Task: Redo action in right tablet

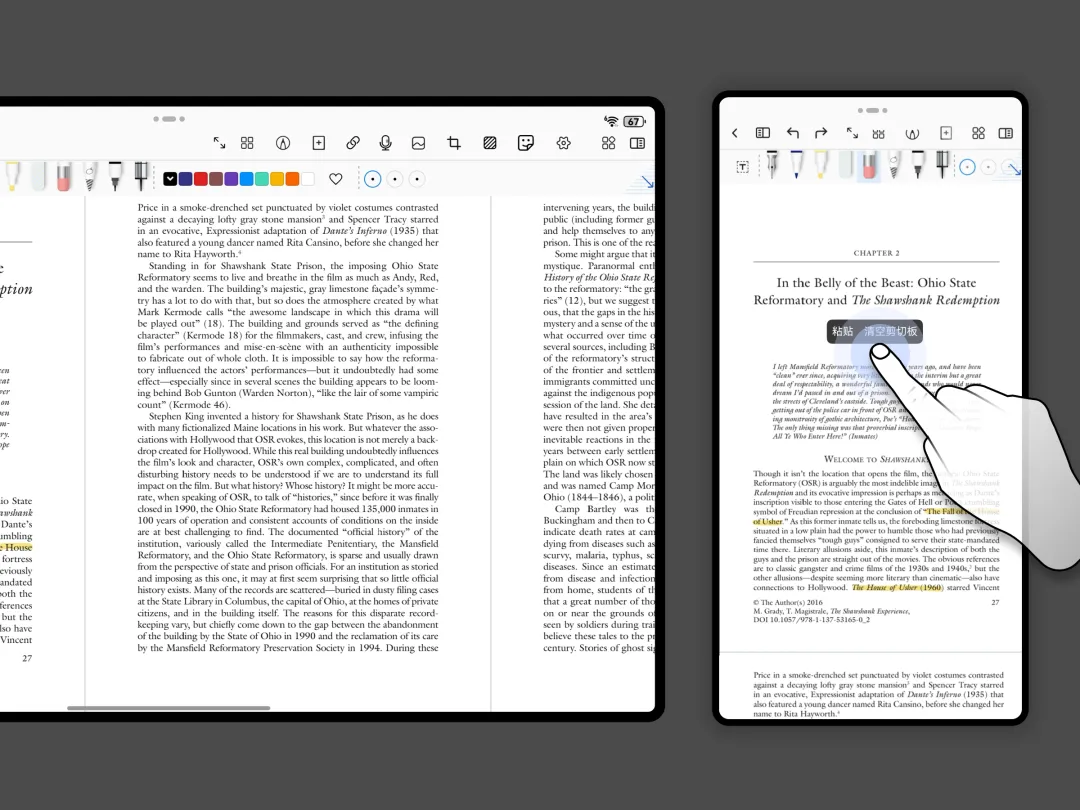Action: coord(821,133)
